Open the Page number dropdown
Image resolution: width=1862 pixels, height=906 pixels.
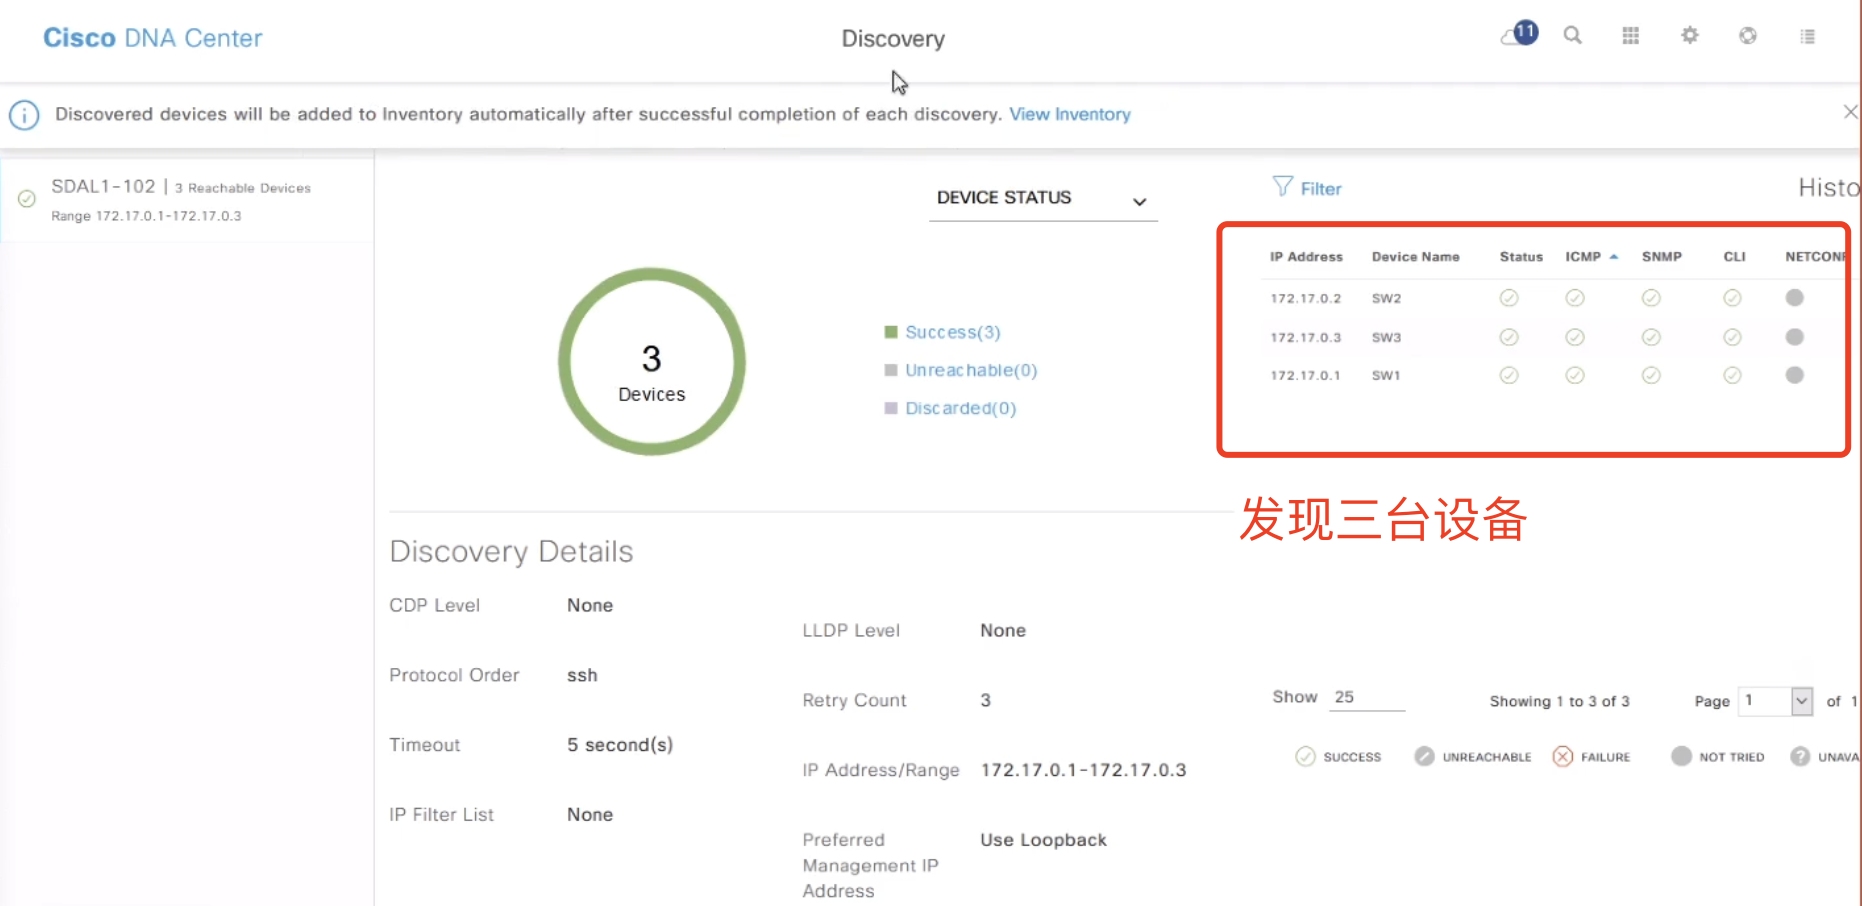pyautogui.click(x=1776, y=701)
